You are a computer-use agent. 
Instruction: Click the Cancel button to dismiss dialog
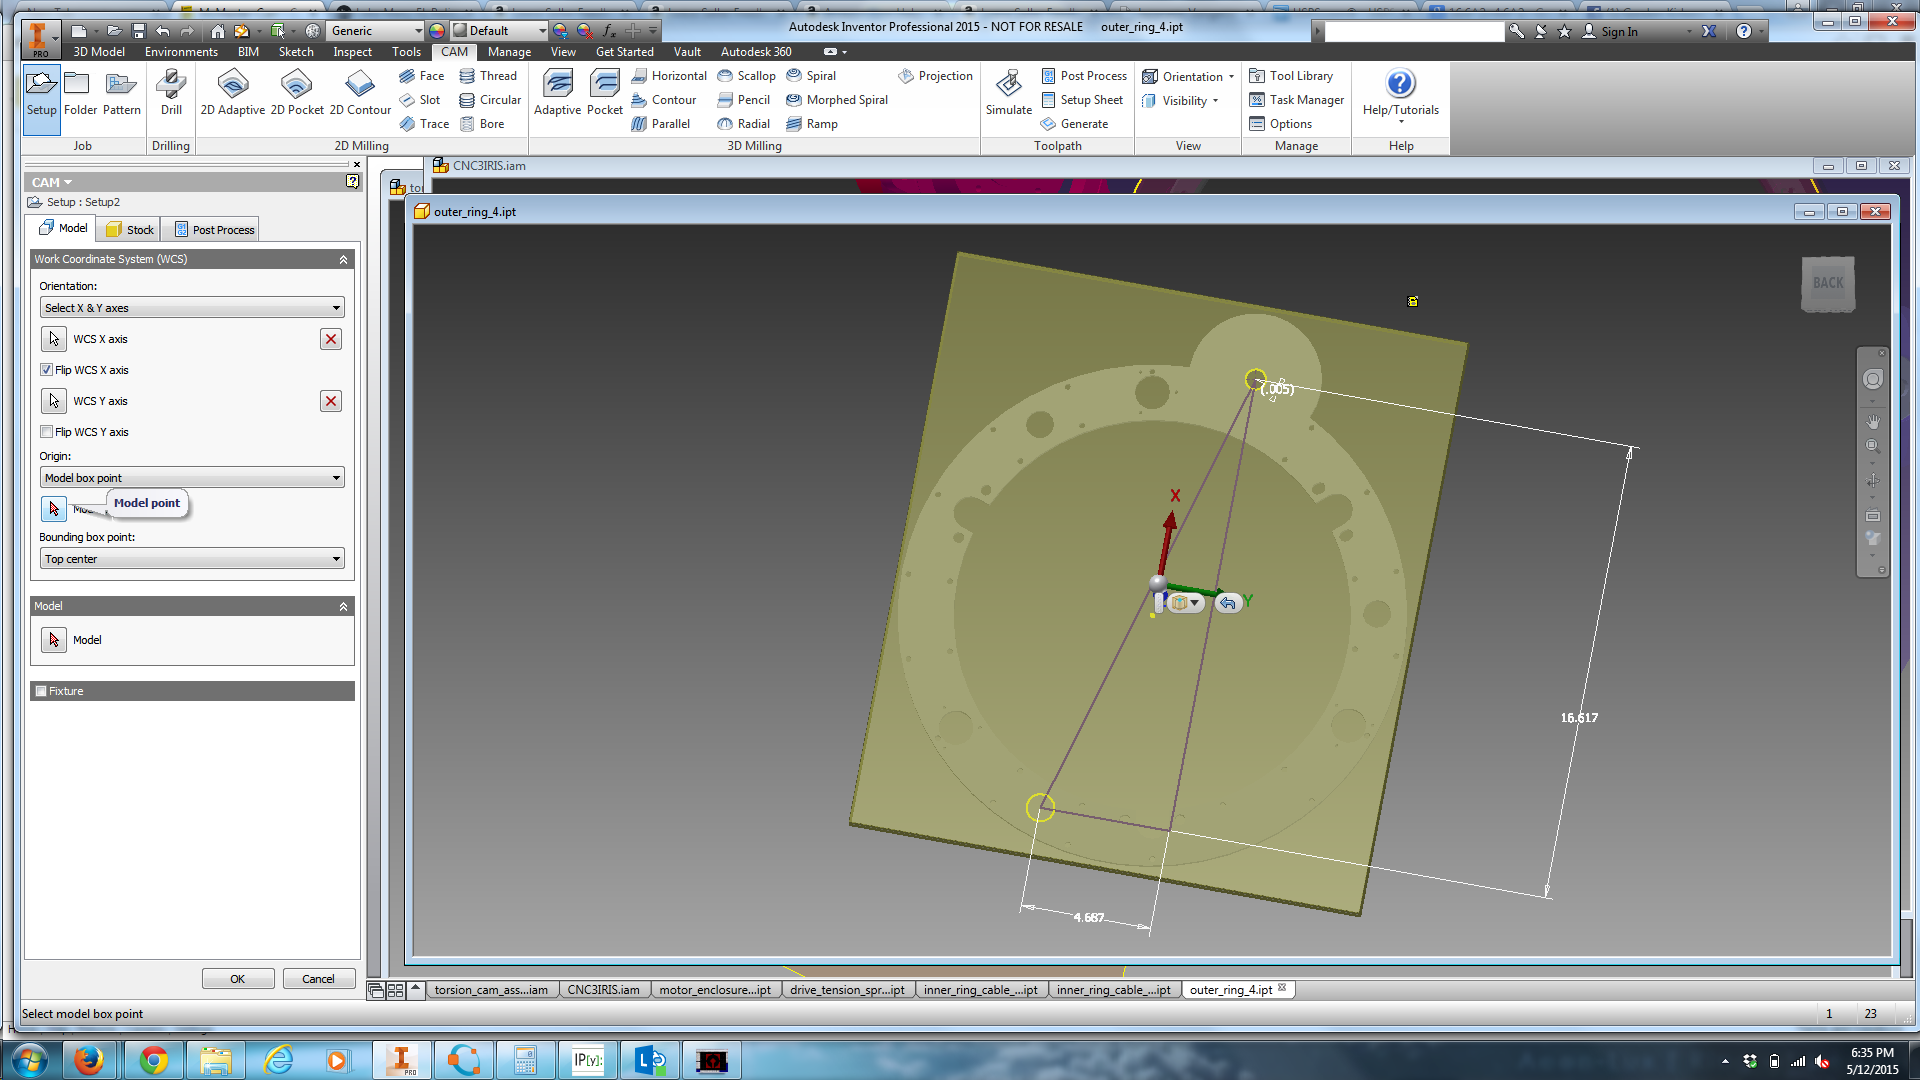318,978
